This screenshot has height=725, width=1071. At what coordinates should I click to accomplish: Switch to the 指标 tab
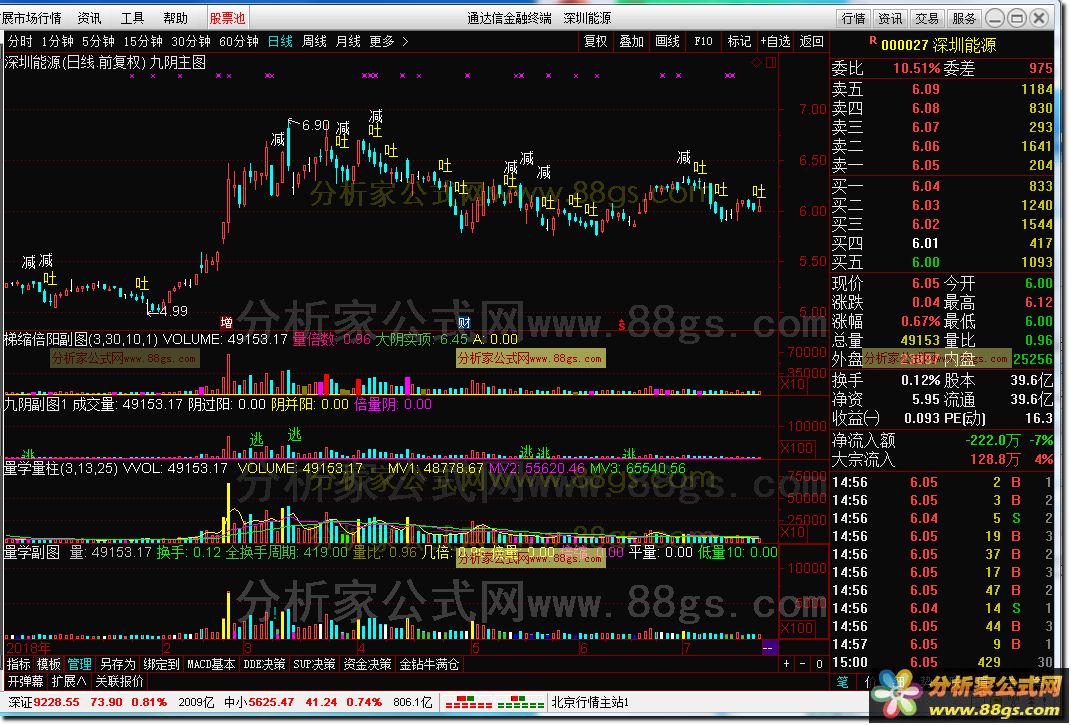[x=18, y=664]
